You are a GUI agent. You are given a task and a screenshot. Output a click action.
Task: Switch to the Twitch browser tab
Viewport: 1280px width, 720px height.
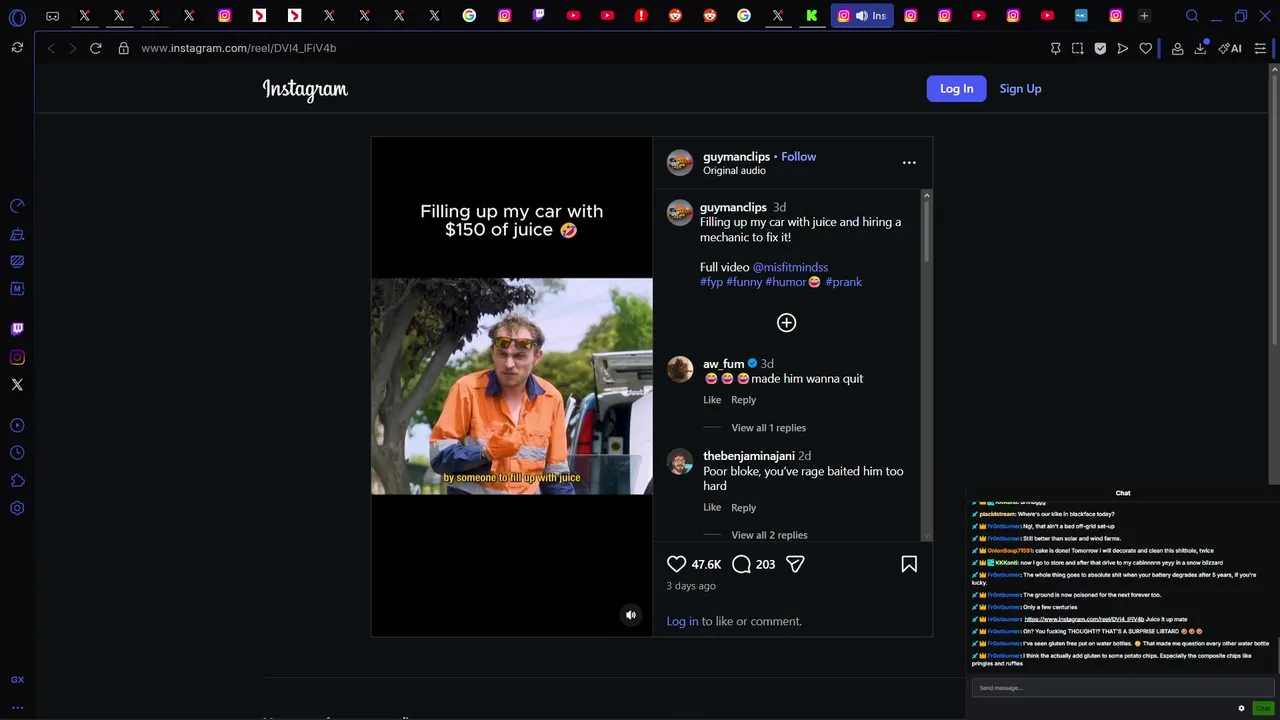538,16
